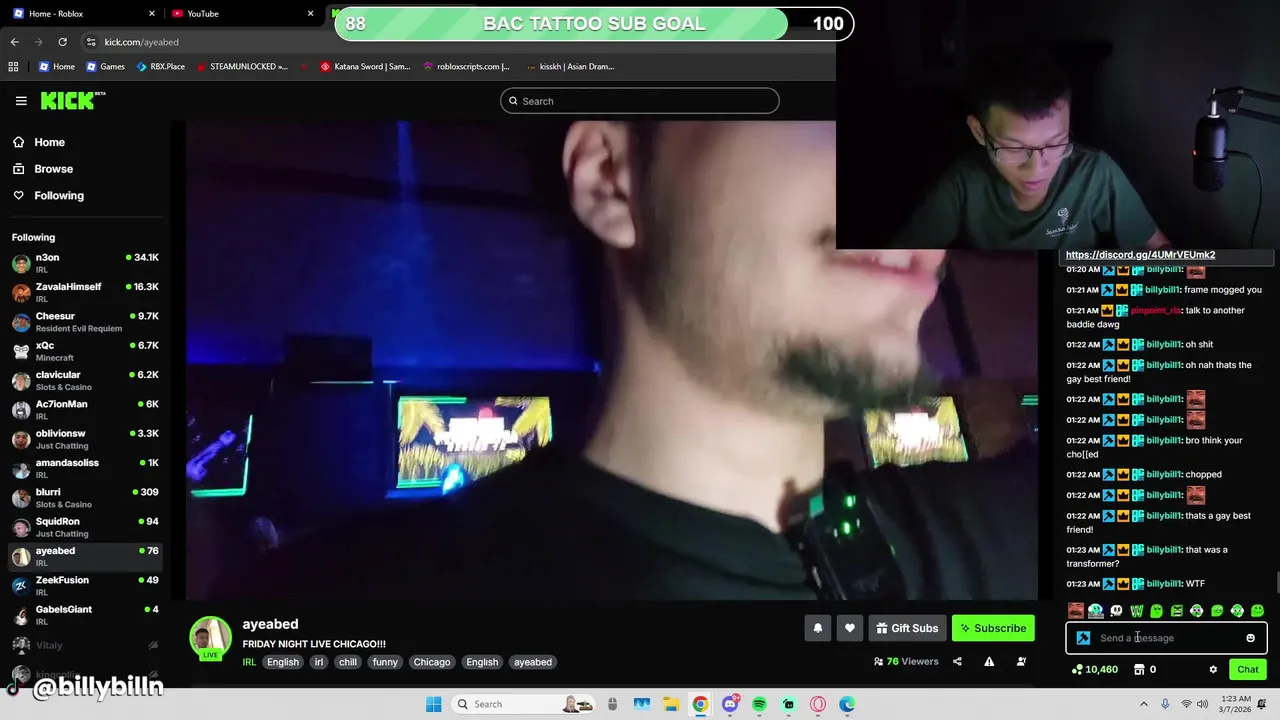
Task: Click the Kick search field
Action: [640, 101]
